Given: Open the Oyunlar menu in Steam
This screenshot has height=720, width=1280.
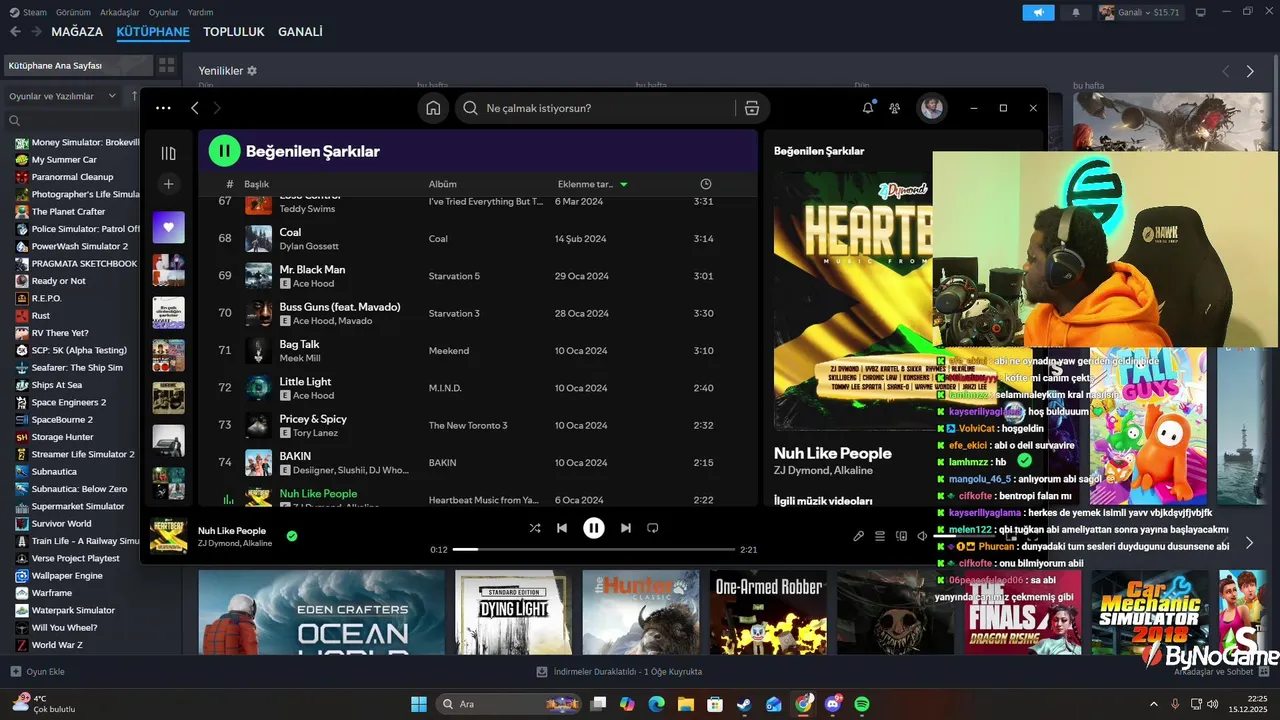Looking at the screenshot, I should point(163,12).
